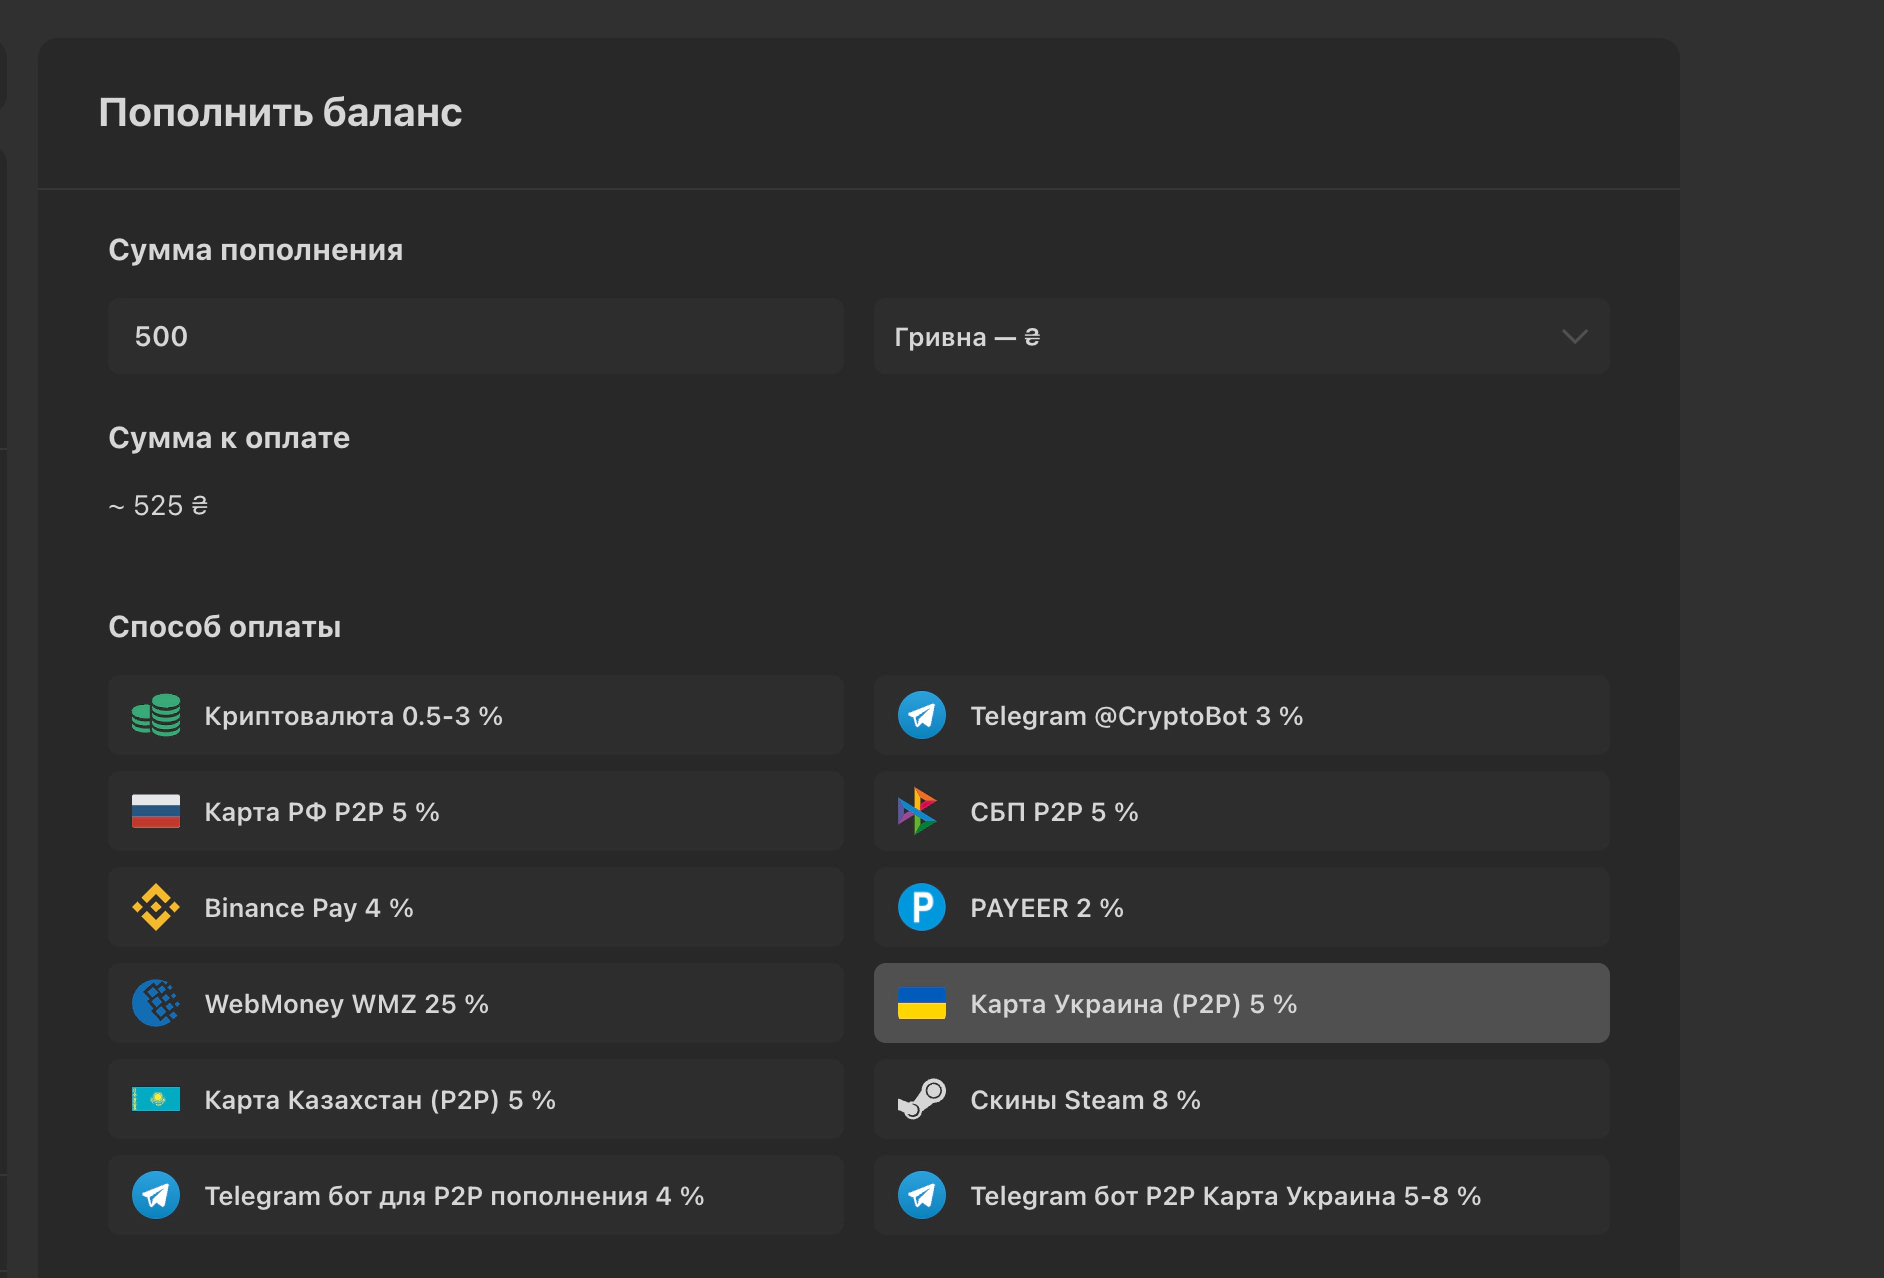Click the green coins cryptocurrency icon
Image resolution: width=1884 pixels, height=1278 pixels.
tap(156, 716)
